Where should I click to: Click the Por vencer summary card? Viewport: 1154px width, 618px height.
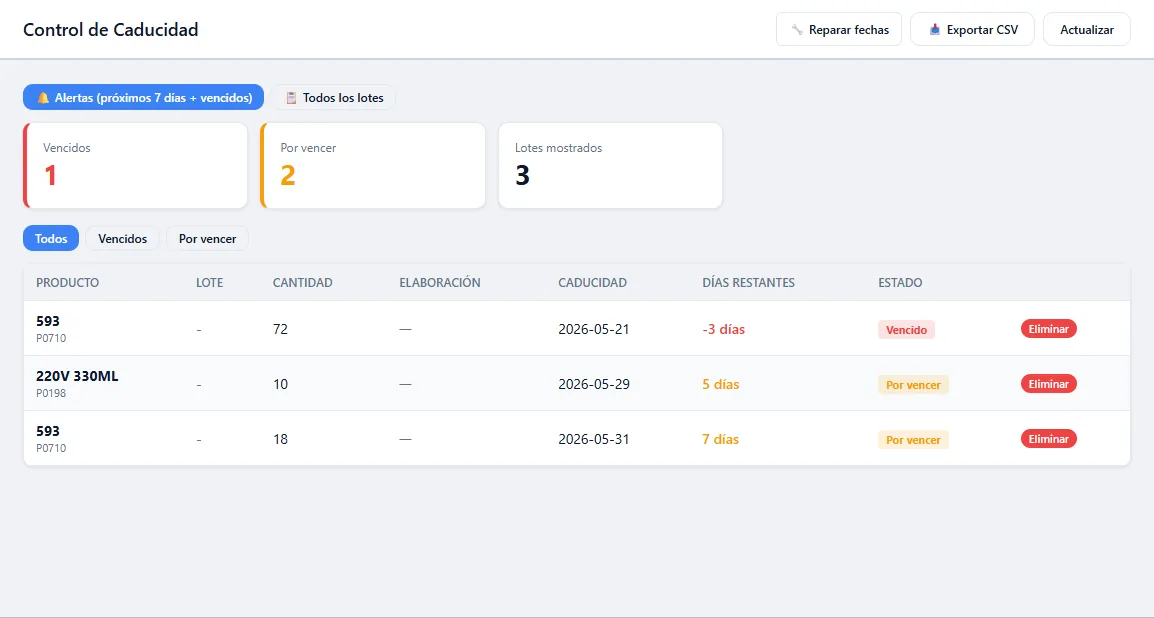point(373,166)
